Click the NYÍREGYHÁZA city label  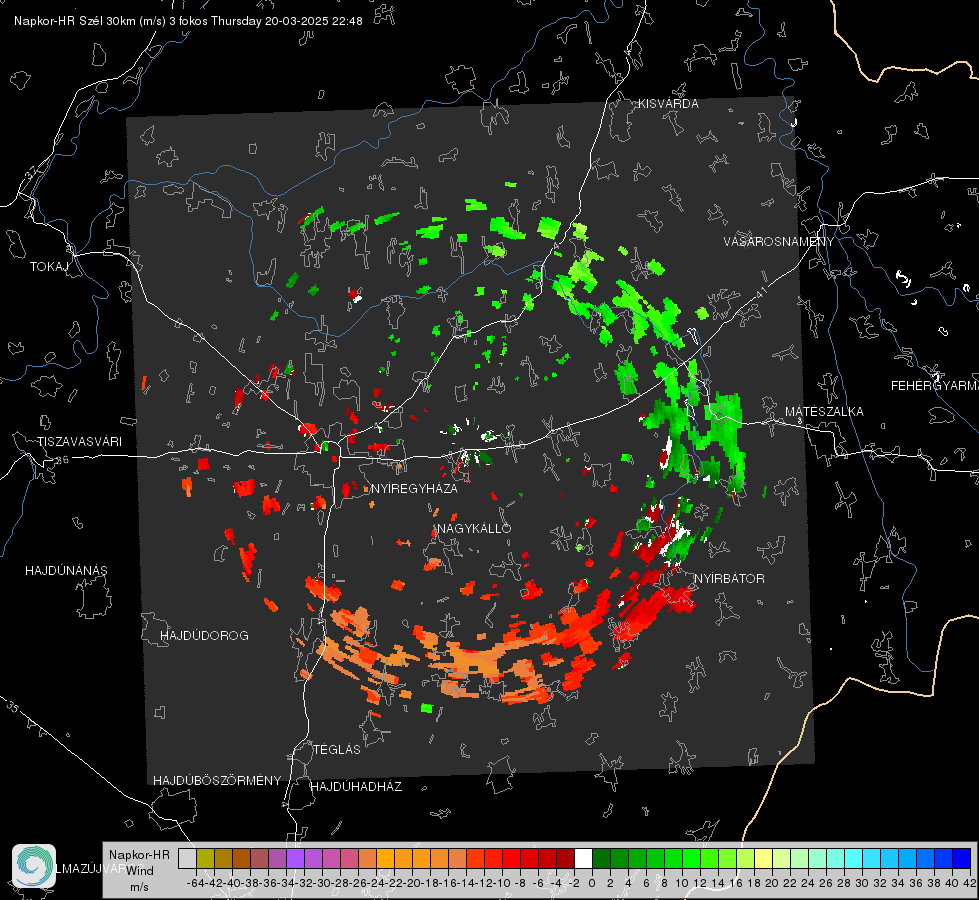[x=414, y=488]
